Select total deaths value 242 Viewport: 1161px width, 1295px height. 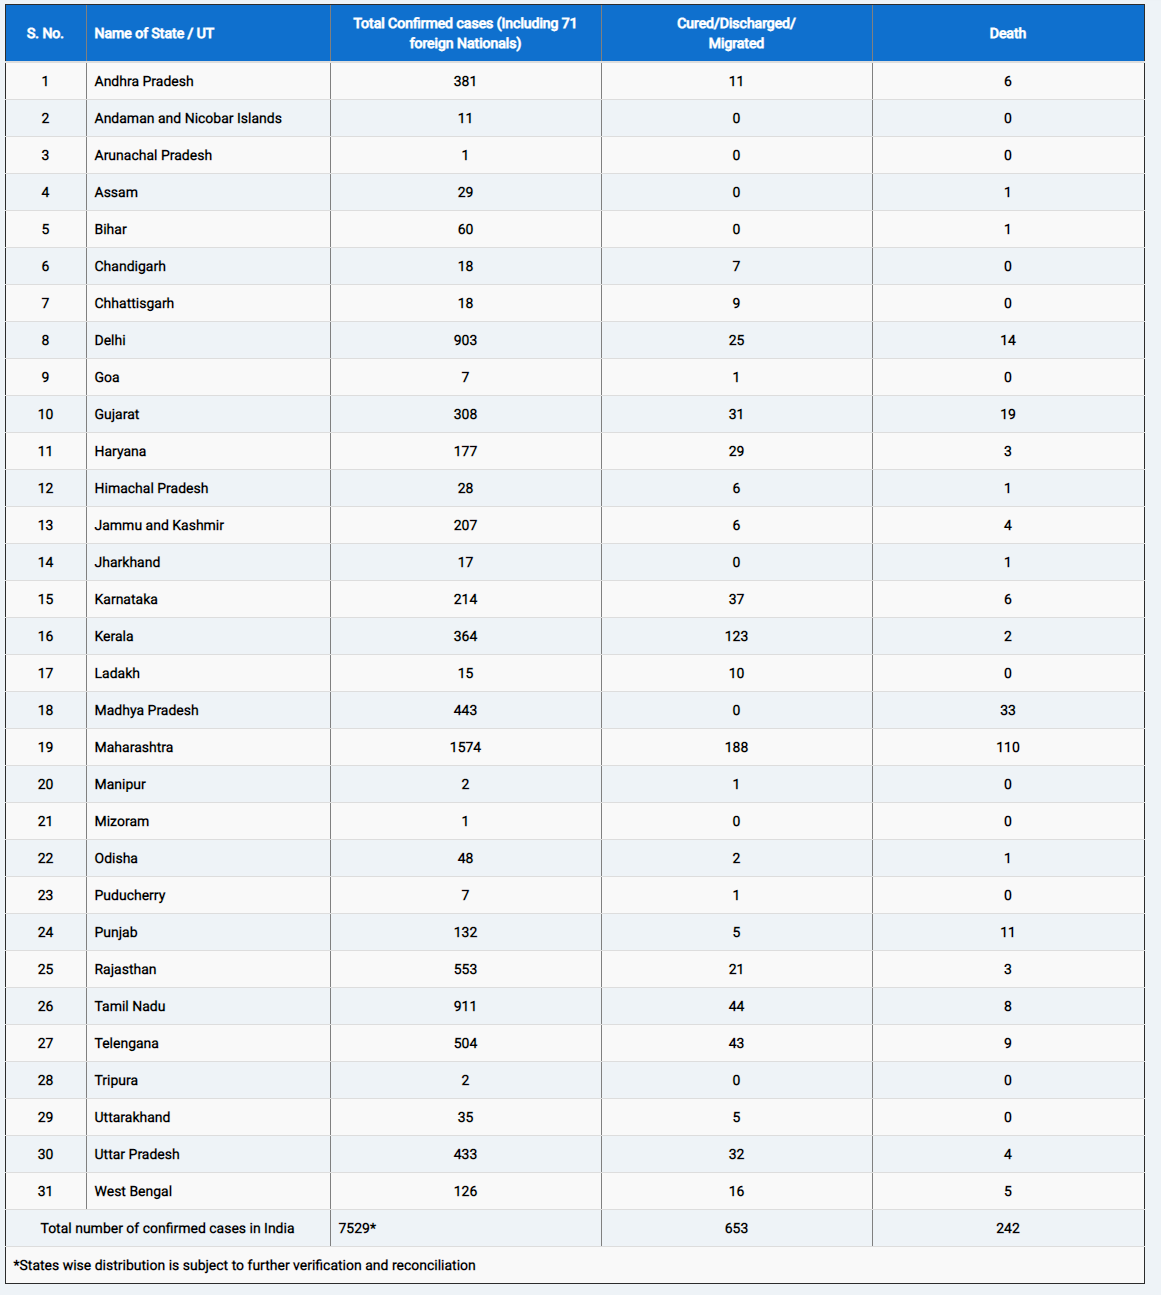pyautogui.click(x=1008, y=1228)
